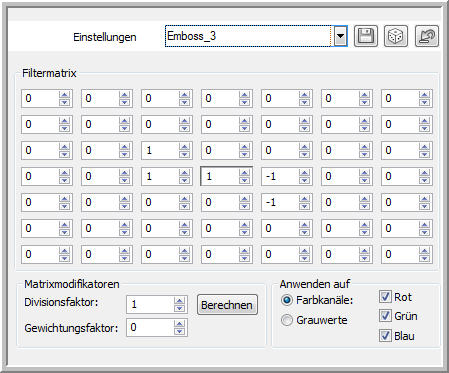This screenshot has height=373, width=449.
Task: Increase the Divisionsfaktor with up arrow
Action: (x=179, y=301)
